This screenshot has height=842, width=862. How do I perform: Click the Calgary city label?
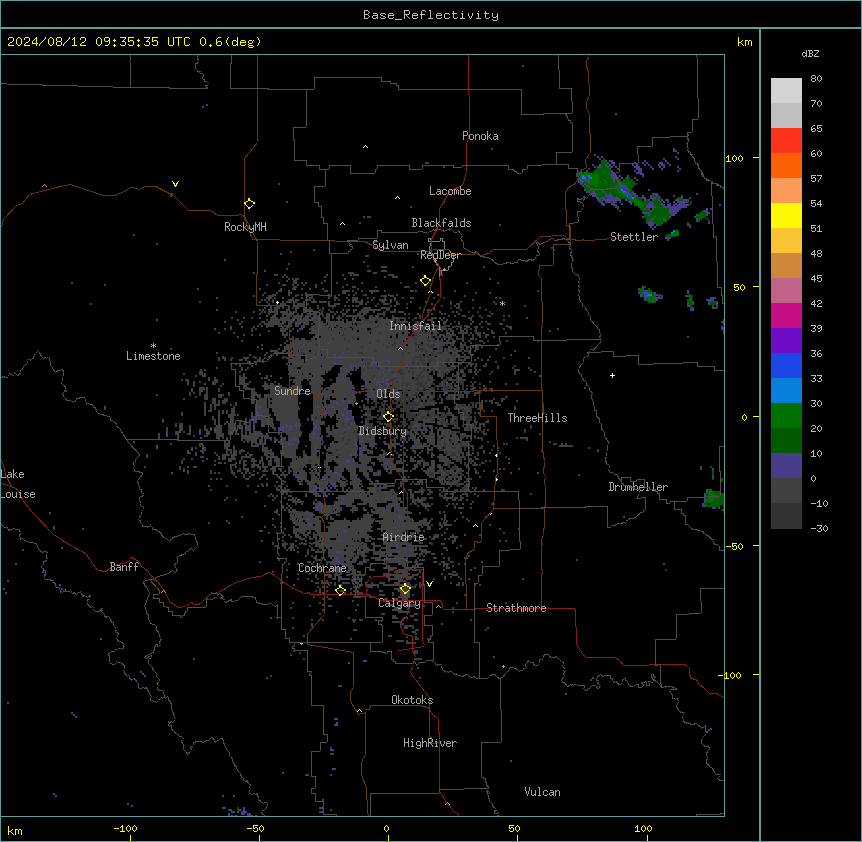tap(400, 603)
